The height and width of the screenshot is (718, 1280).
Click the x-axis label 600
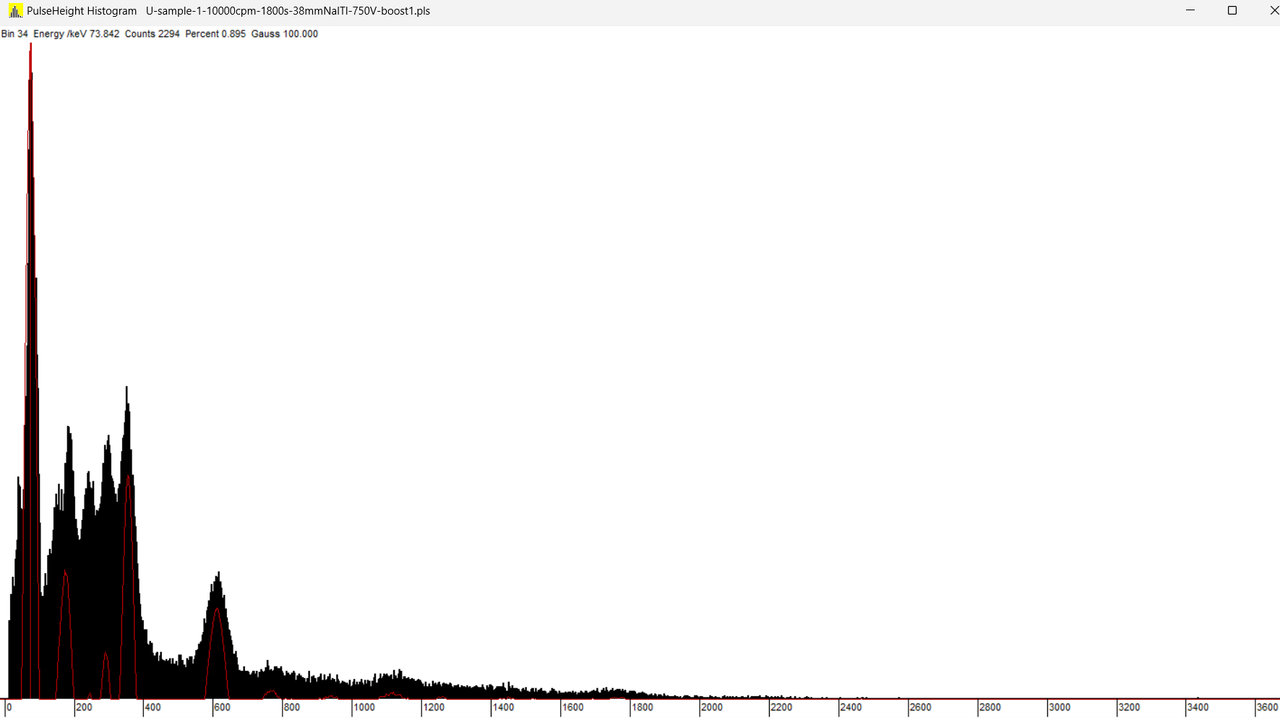coord(222,708)
